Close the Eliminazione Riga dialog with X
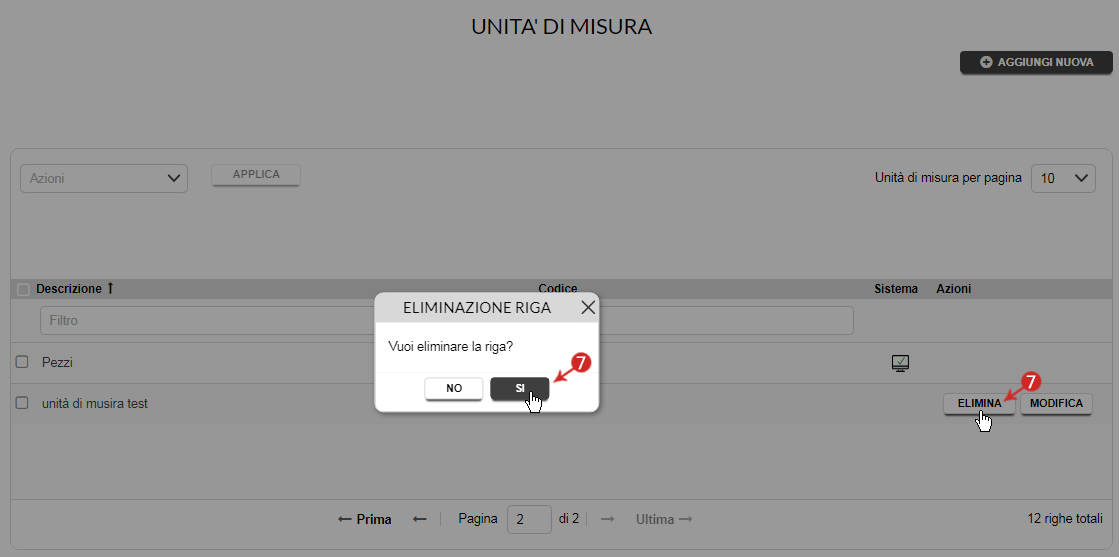The image size is (1119, 557). (x=588, y=308)
